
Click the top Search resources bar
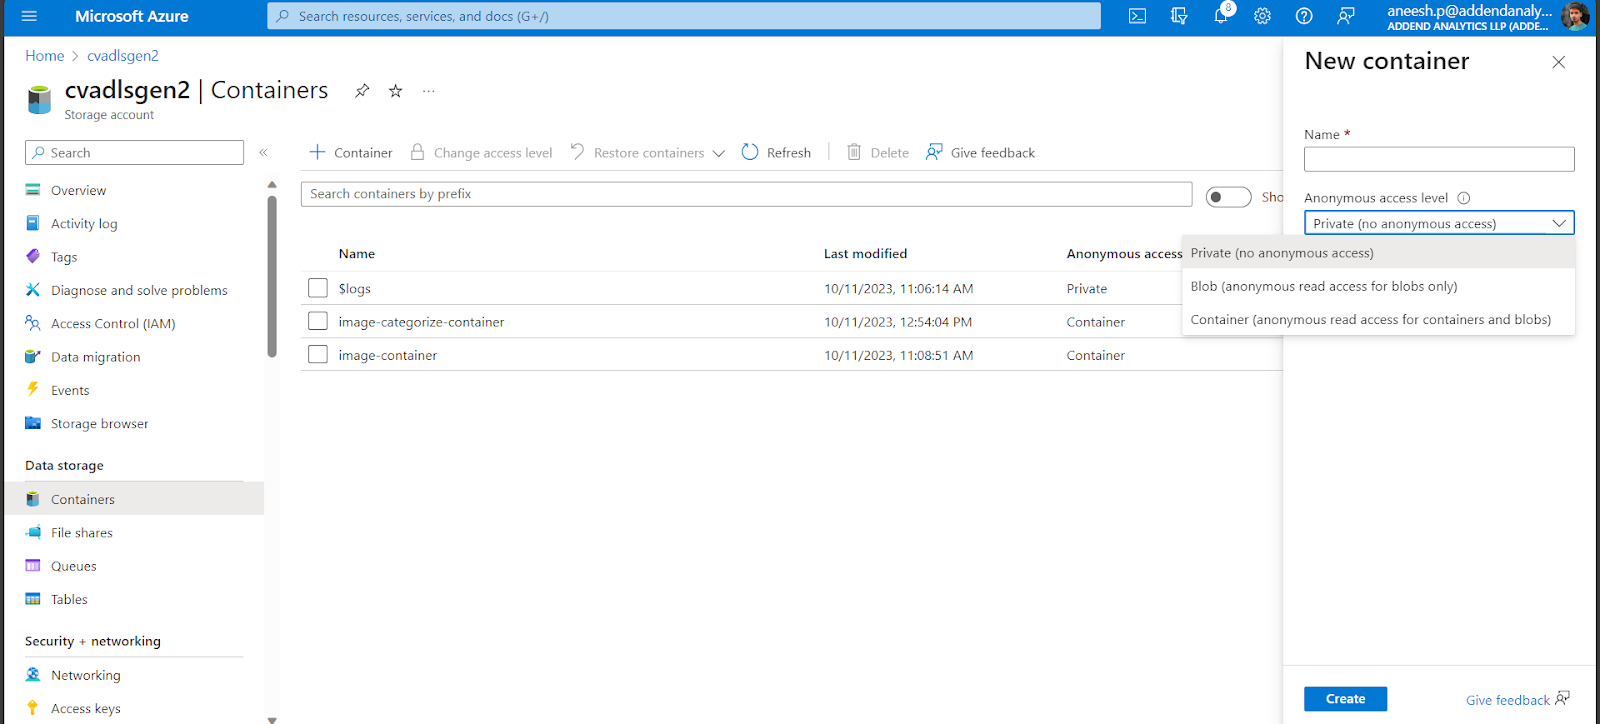coord(684,16)
